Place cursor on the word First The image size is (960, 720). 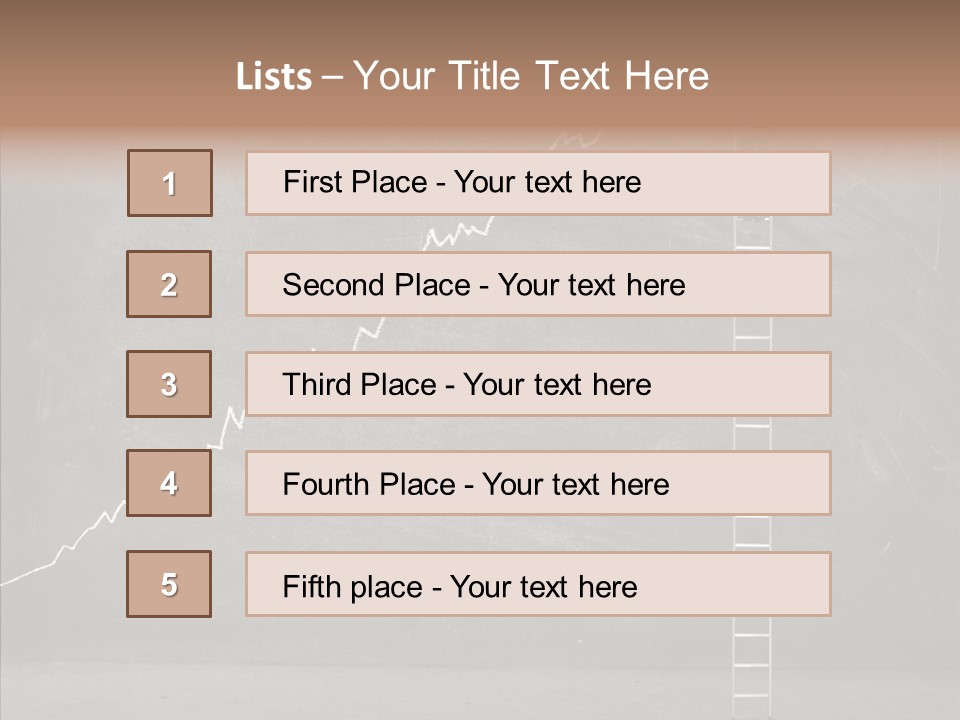tap(312, 182)
